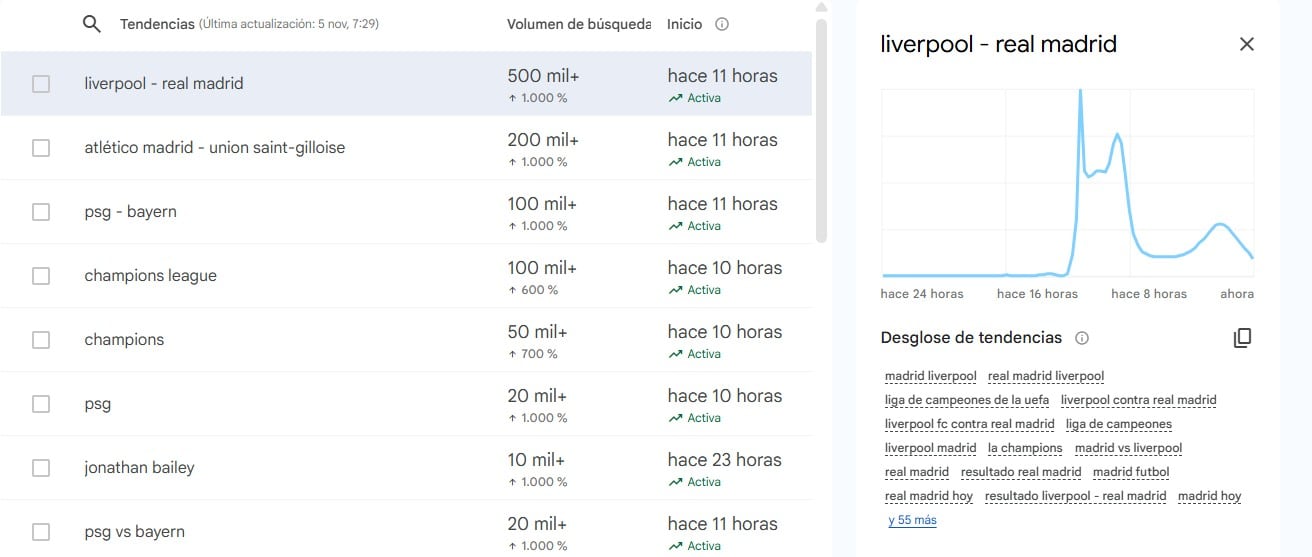The image size is (1312, 557).
Task: Click the Activa trend icon for jonathan bailey
Action: [676, 482]
